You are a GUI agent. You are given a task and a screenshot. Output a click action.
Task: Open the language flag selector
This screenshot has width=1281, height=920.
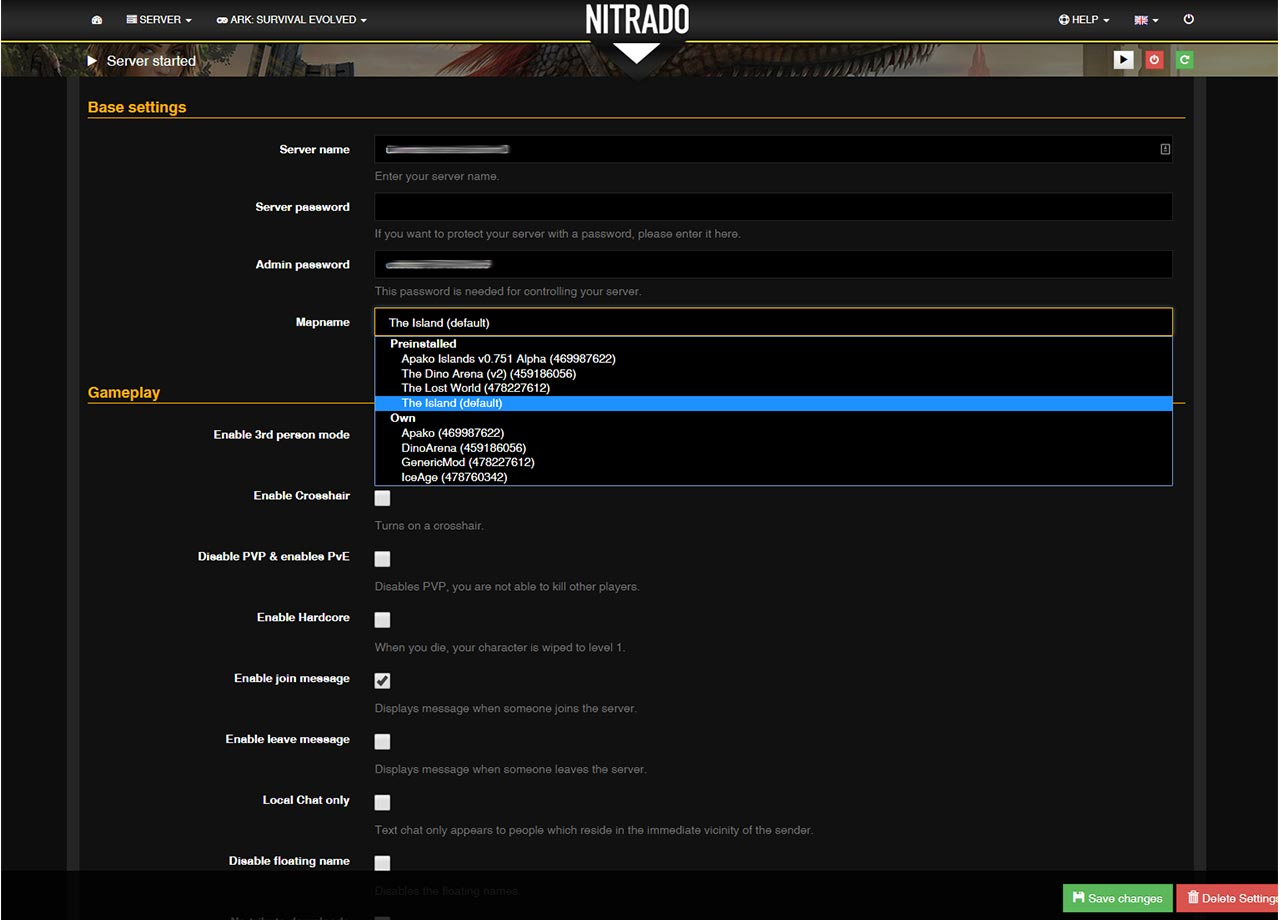point(1146,20)
